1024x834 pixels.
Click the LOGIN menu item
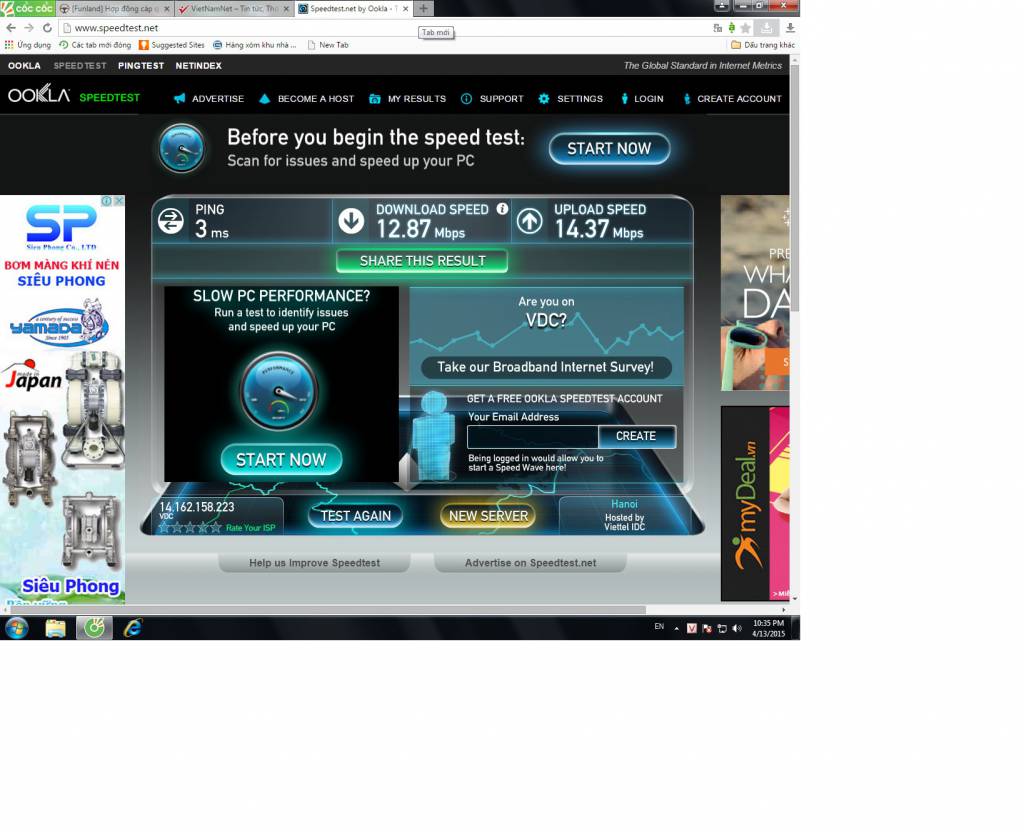(642, 99)
